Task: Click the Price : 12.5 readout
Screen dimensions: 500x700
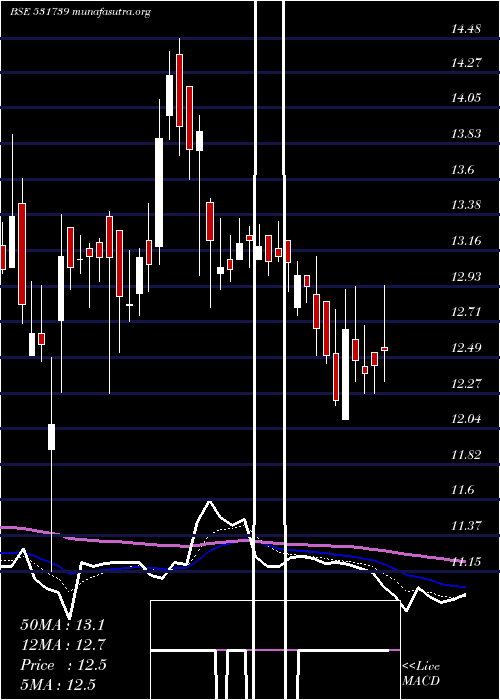Action: [x=63, y=665]
